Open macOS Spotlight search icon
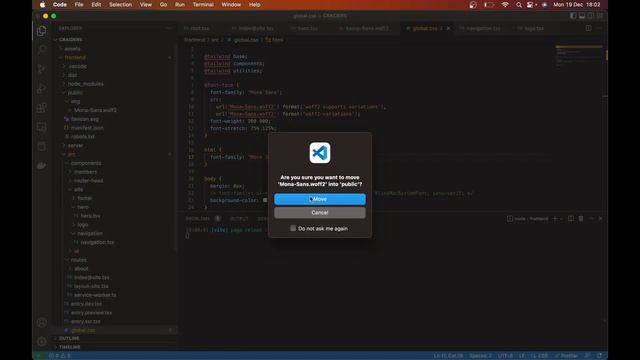The height and width of the screenshot is (360, 640). (518, 5)
